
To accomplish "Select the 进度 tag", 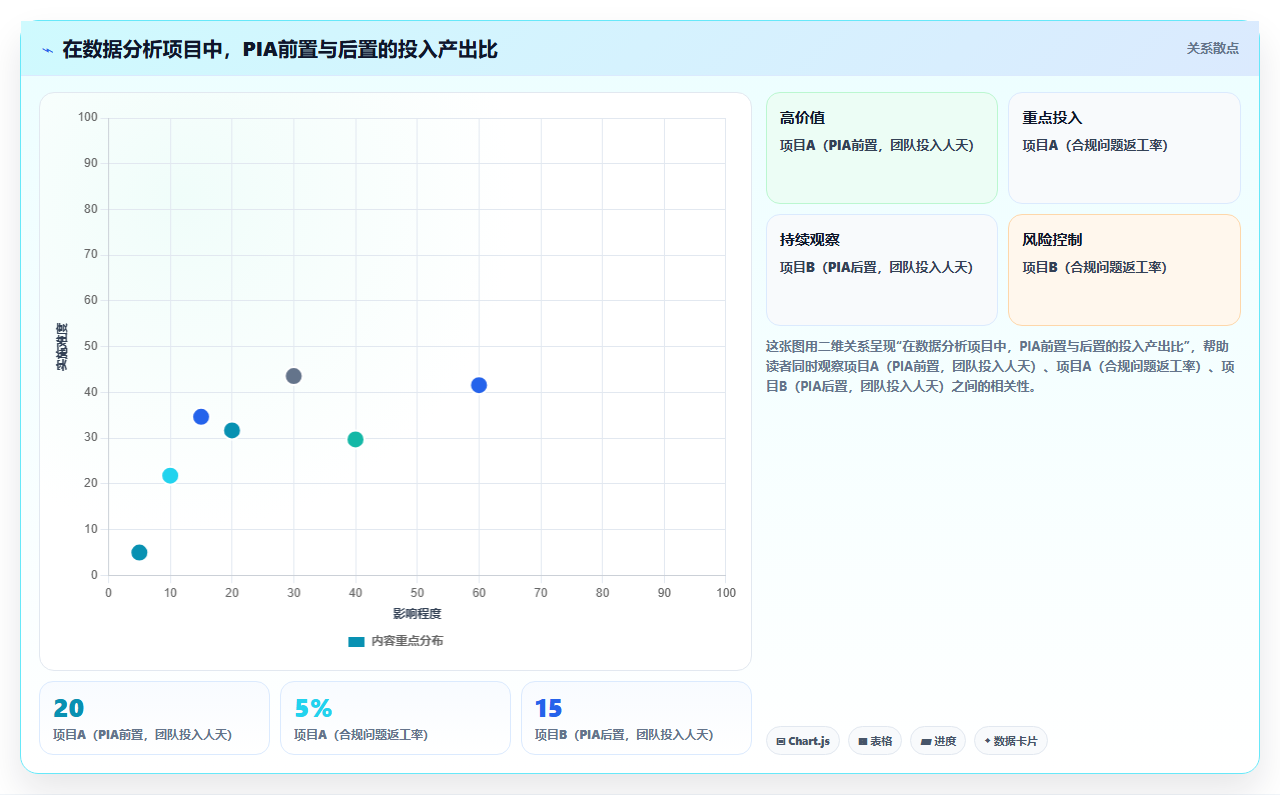I will 938,741.
